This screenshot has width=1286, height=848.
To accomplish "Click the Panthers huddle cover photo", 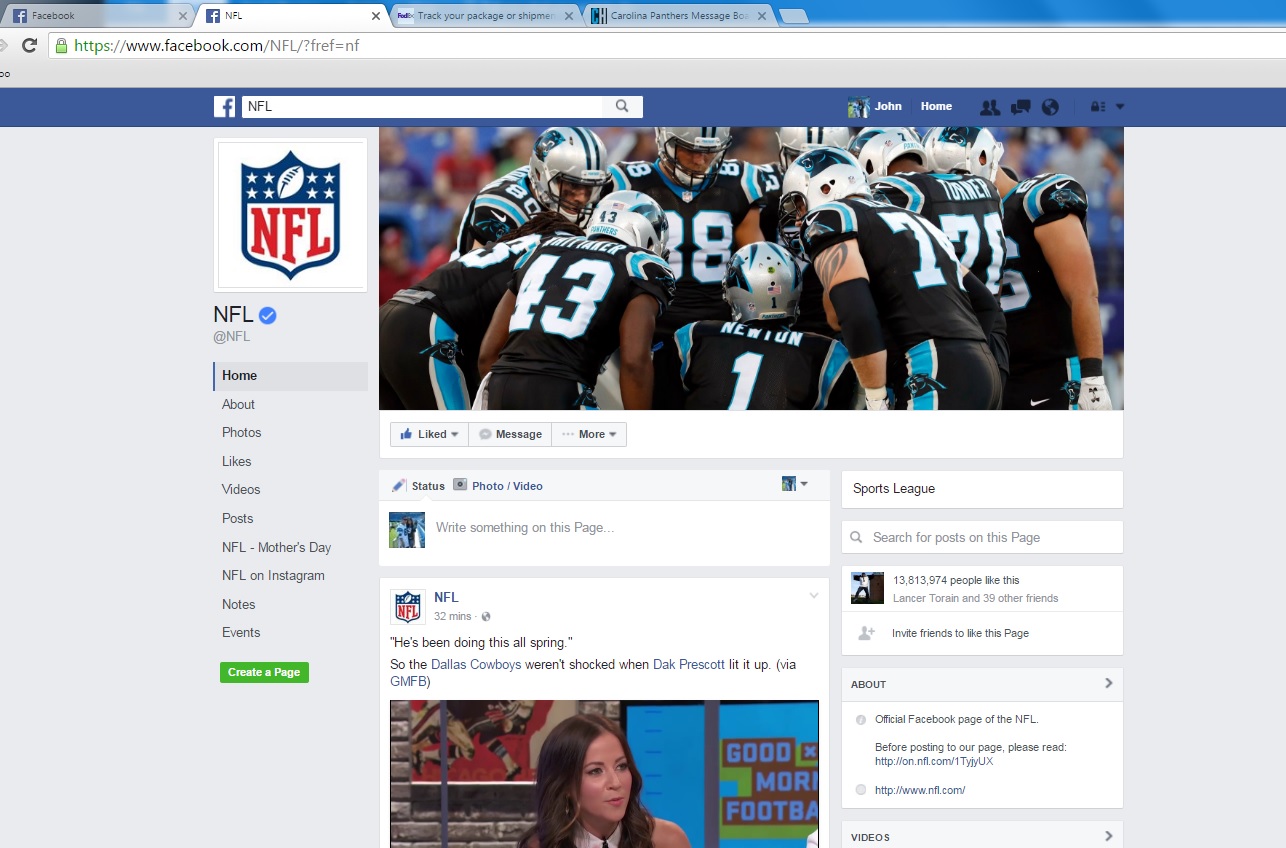I will click(751, 268).
